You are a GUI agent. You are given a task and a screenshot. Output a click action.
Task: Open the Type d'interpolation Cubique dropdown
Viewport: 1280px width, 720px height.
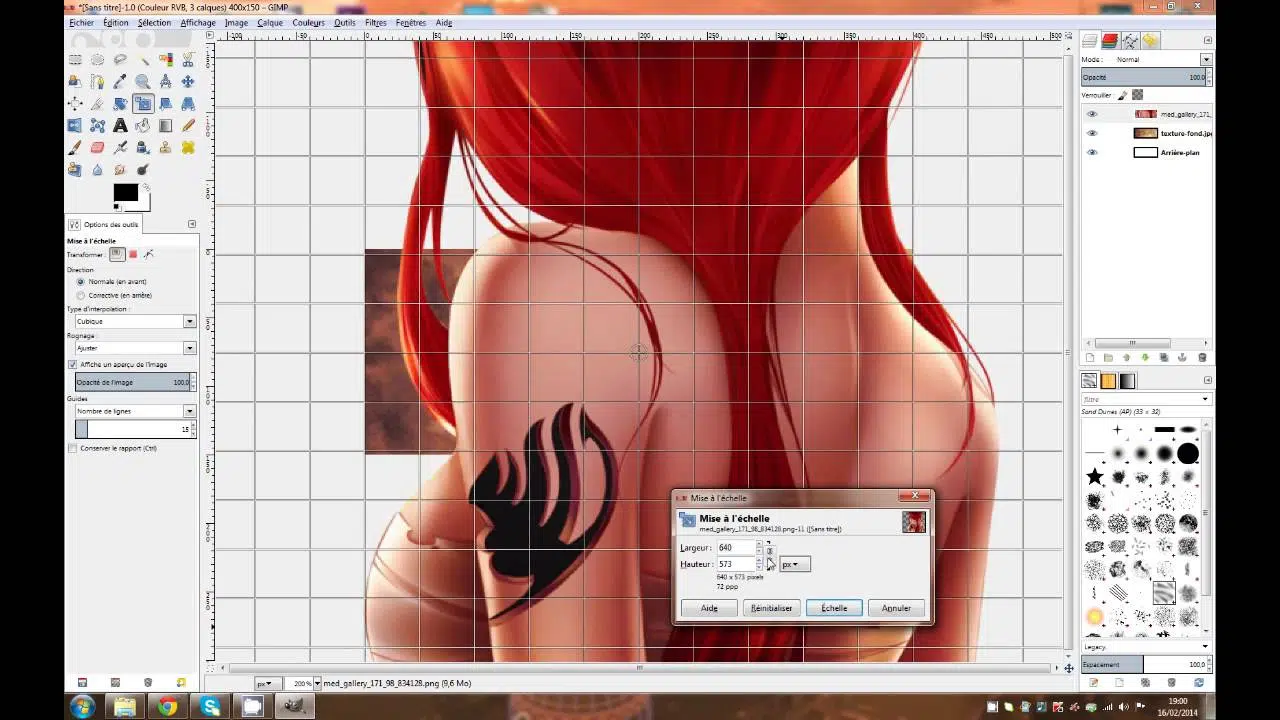click(135, 321)
